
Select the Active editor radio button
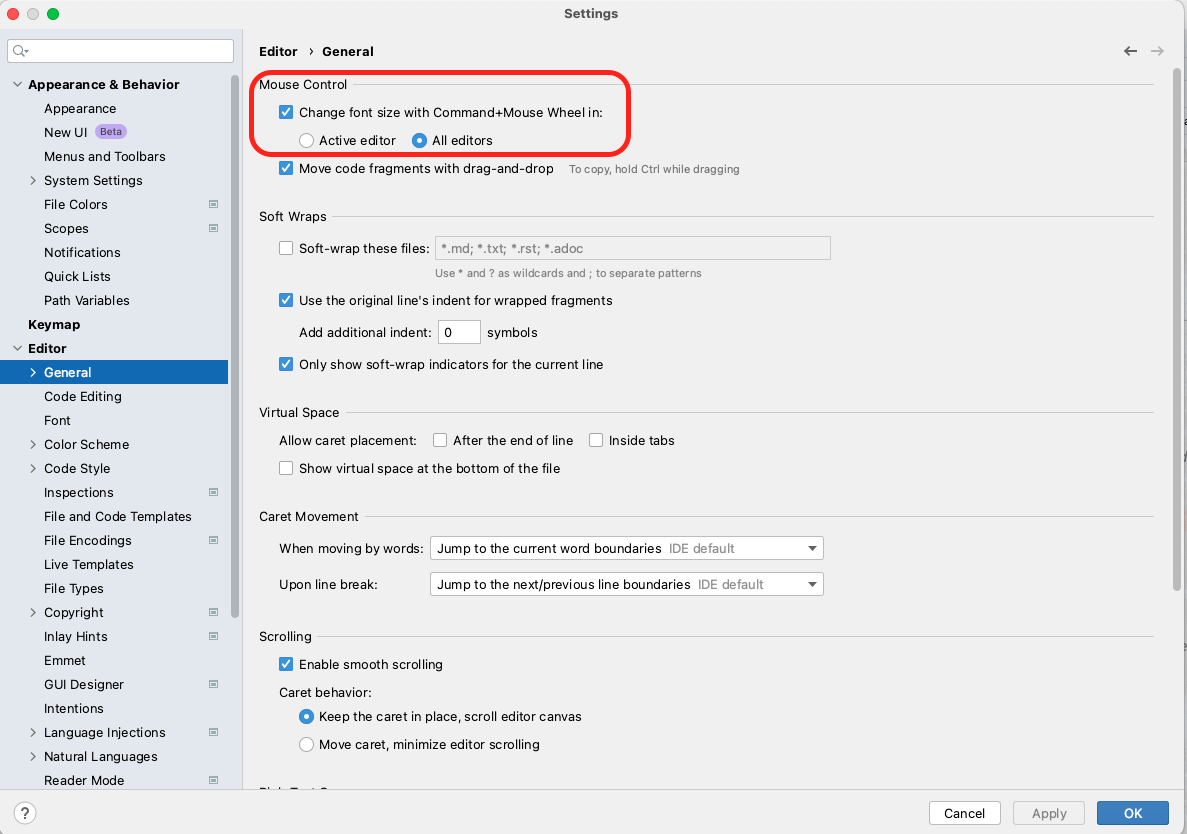pos(306,140)
